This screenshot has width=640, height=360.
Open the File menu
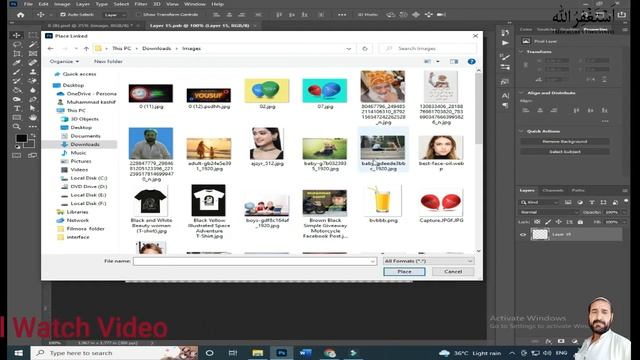pos(28,4)
